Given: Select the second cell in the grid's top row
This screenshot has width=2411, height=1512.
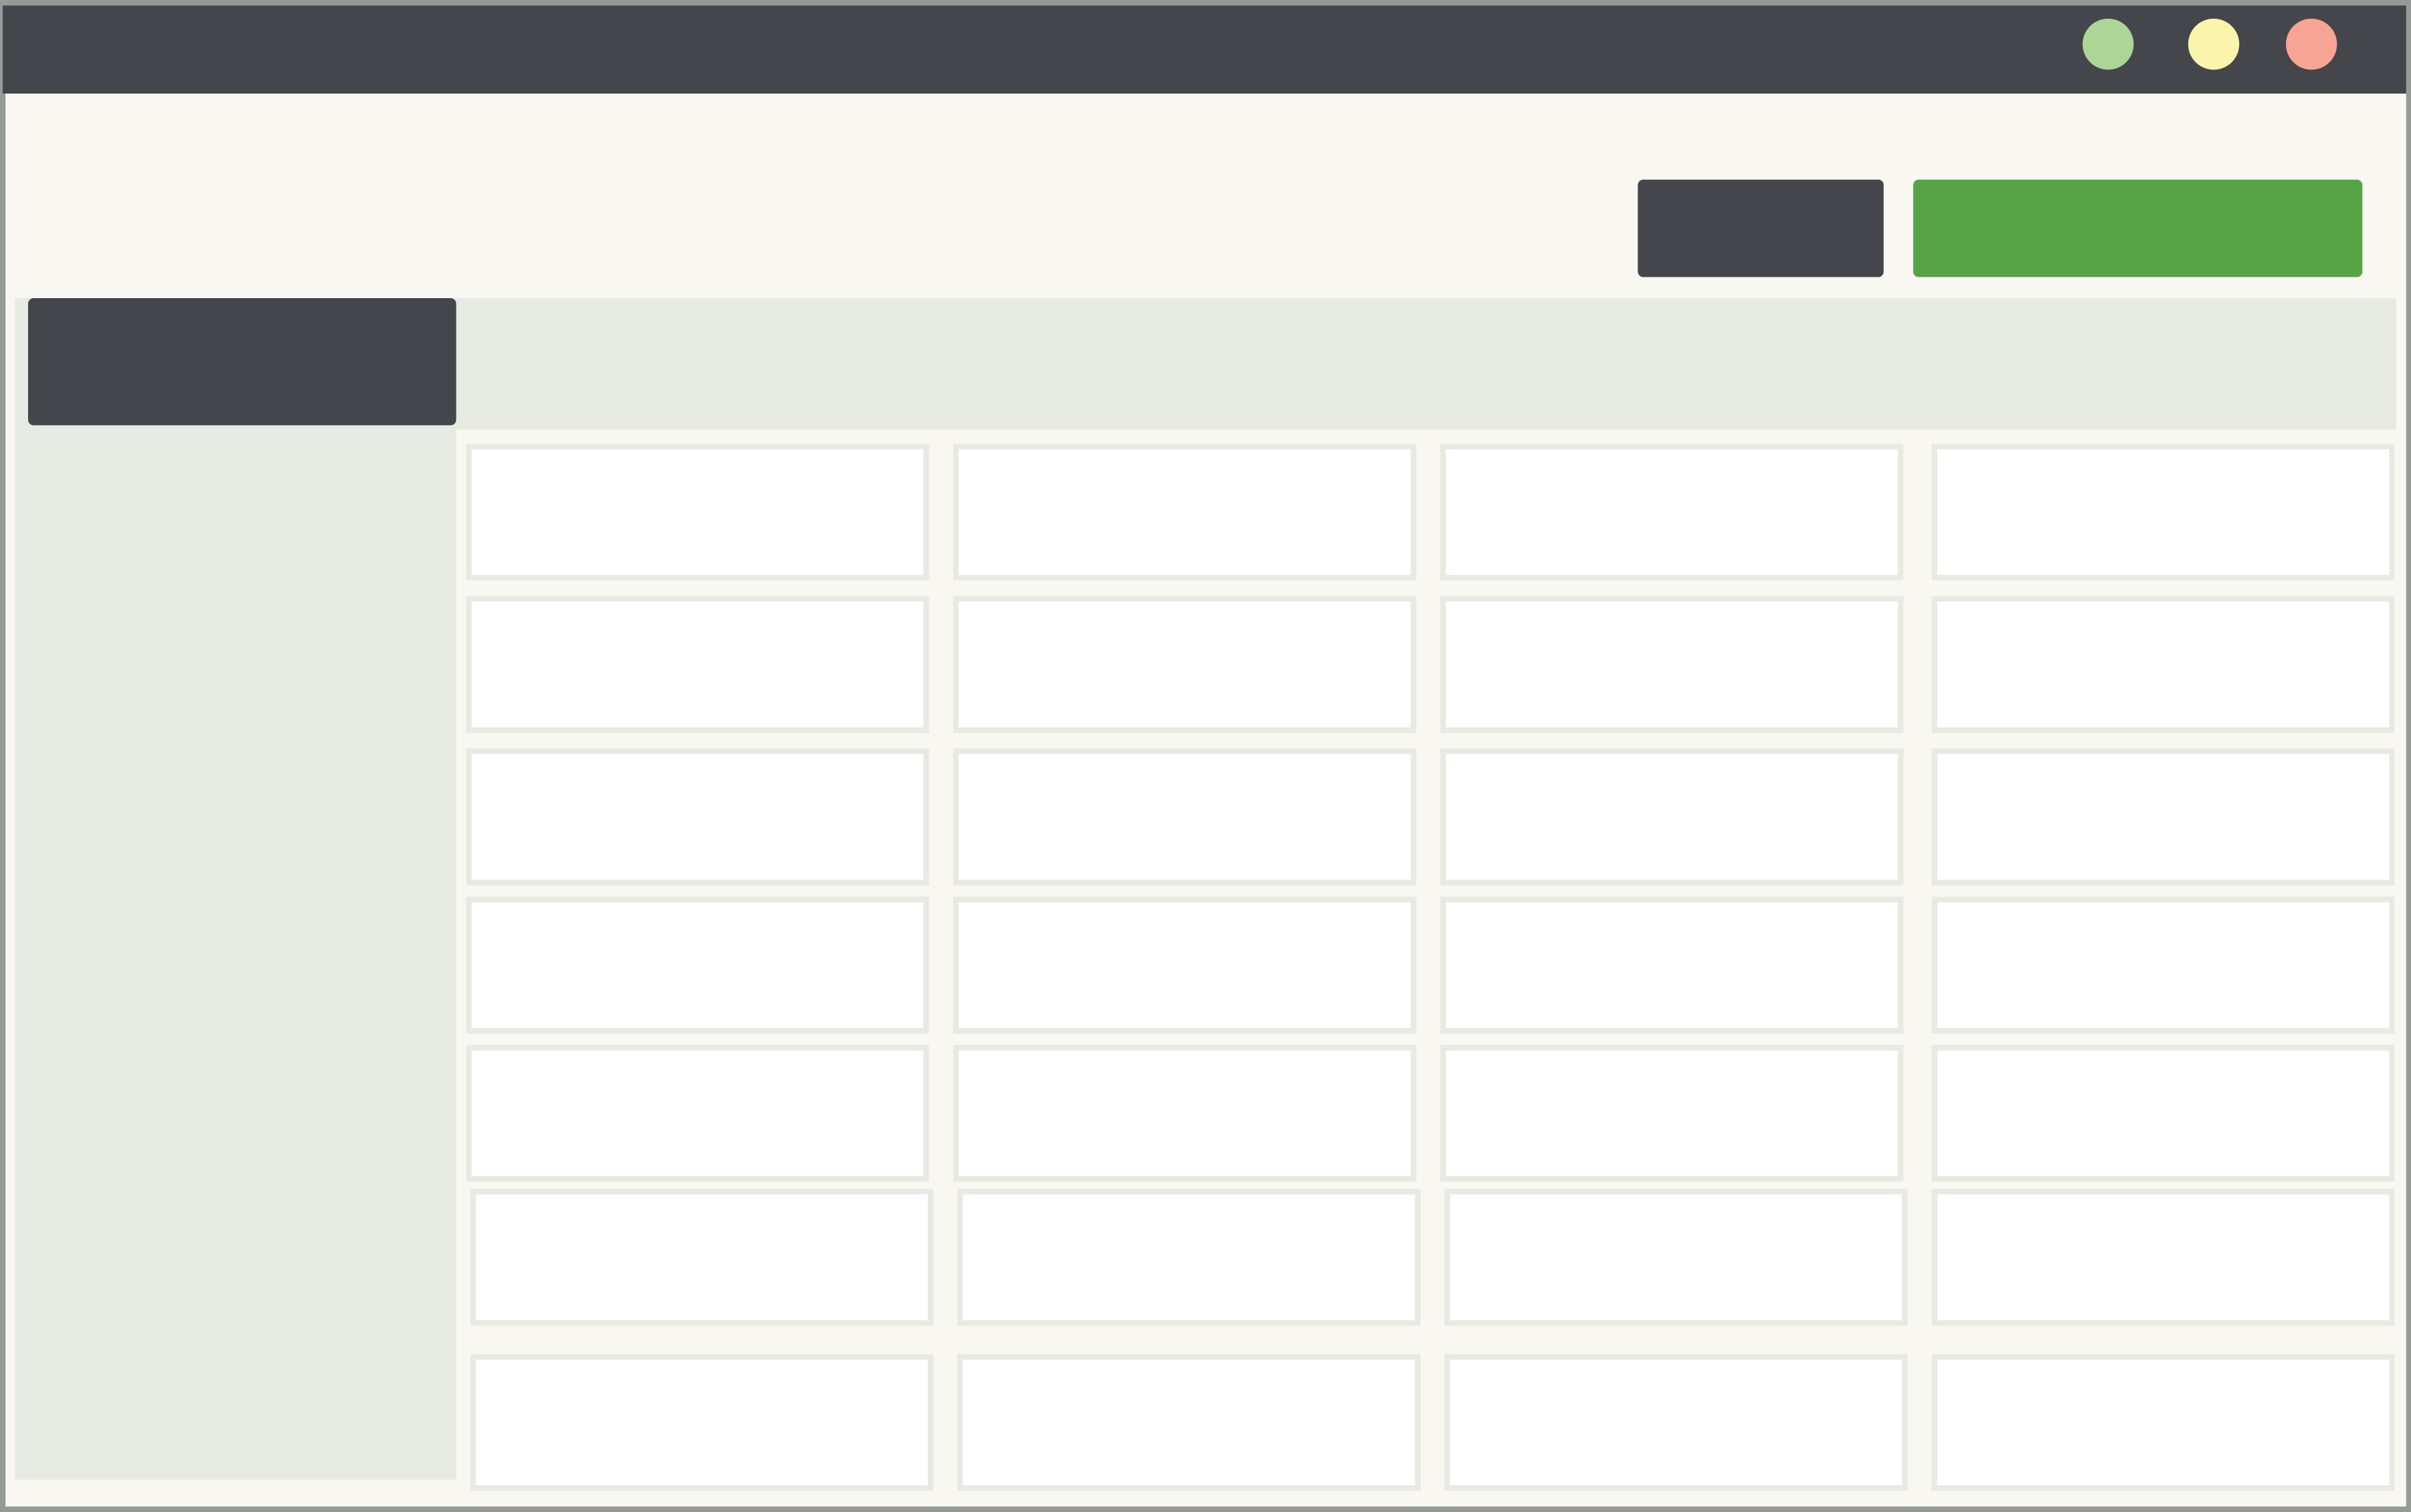Looking at the screenshot, I should [x=1184, y=512].
